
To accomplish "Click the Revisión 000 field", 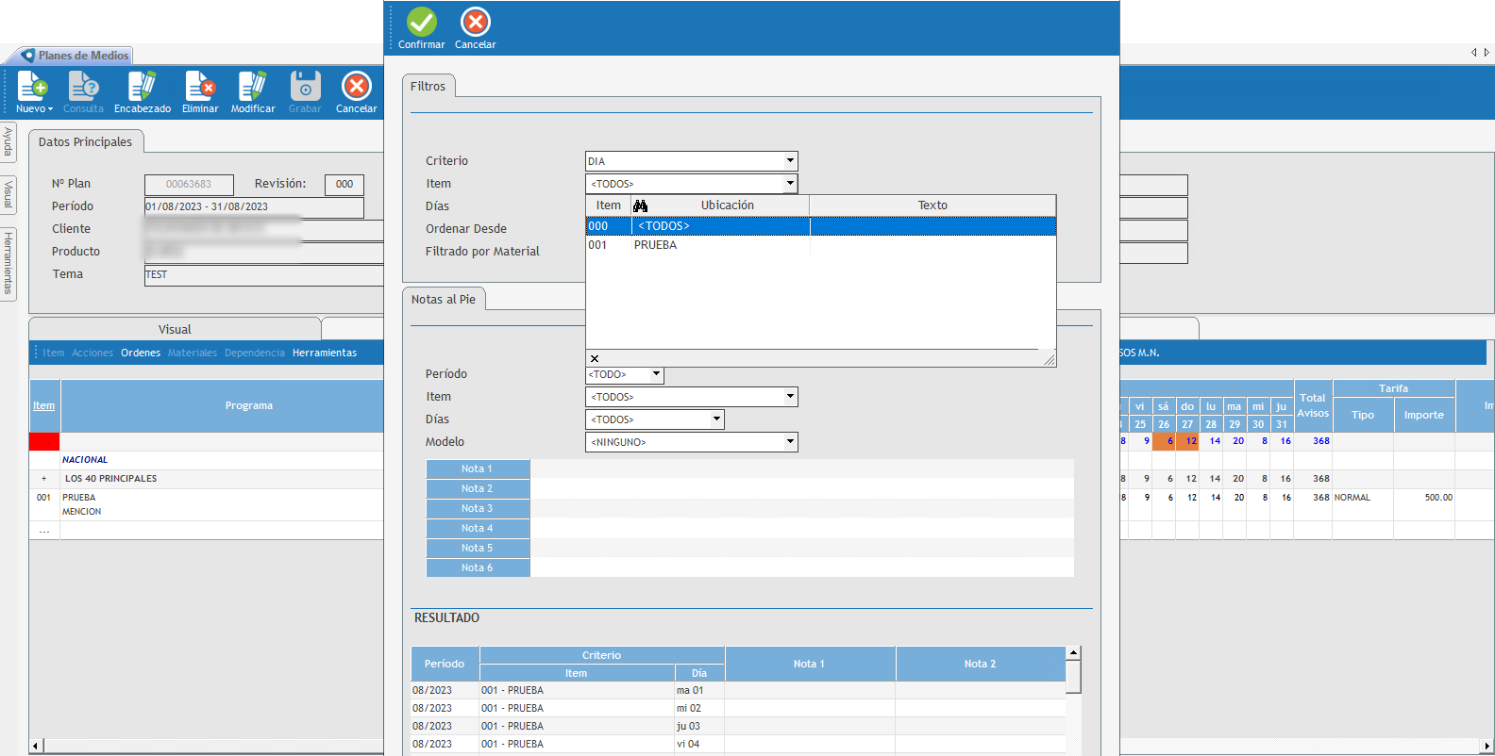I will [345, 185].
